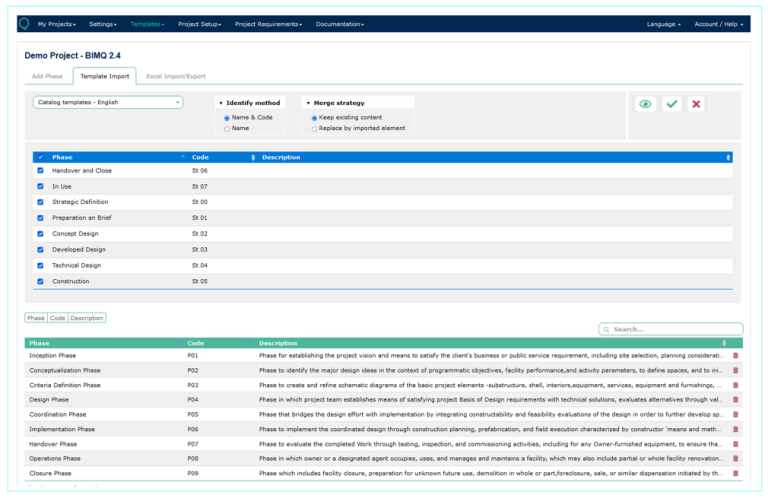Select Replace by imported element strategy
The height and width of the screenshot is (498, 768).
click(x=314, y=129)
